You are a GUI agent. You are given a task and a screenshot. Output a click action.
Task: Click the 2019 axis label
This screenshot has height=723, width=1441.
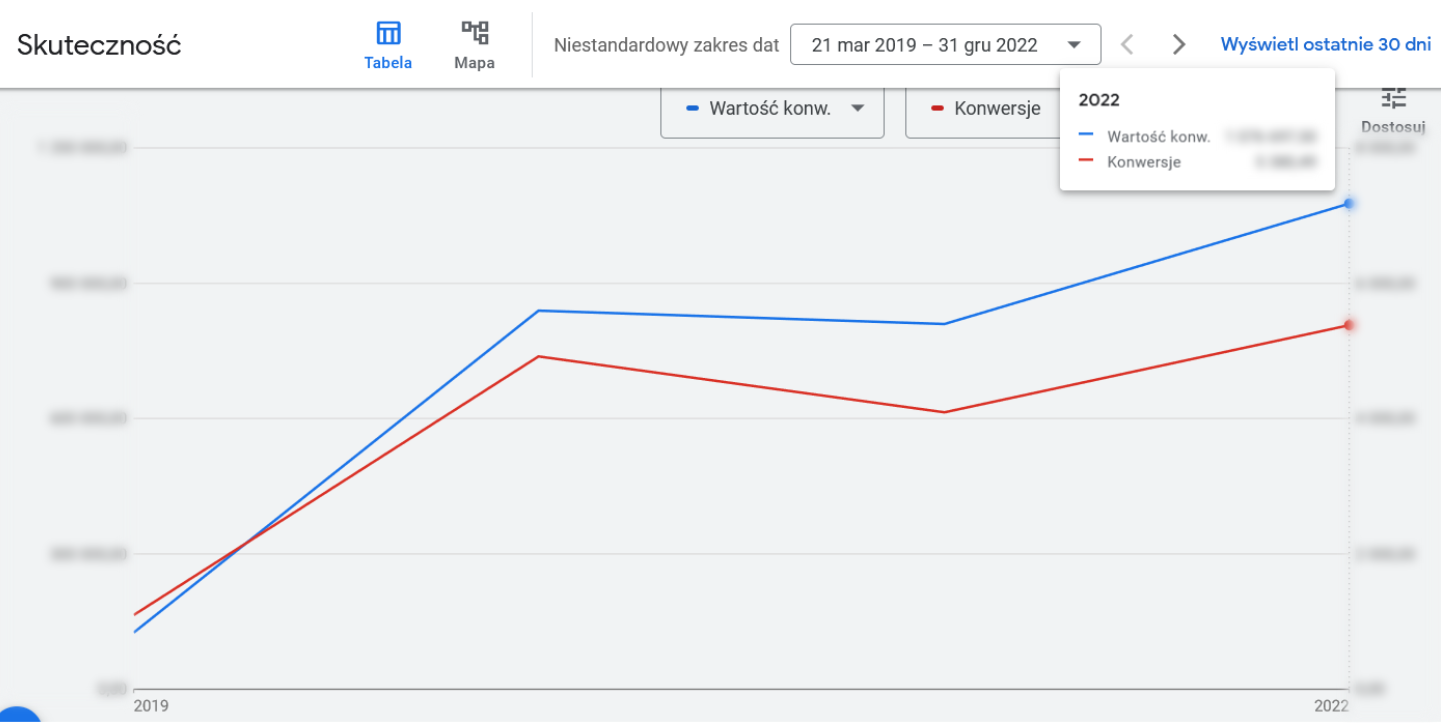click(151, 706)
